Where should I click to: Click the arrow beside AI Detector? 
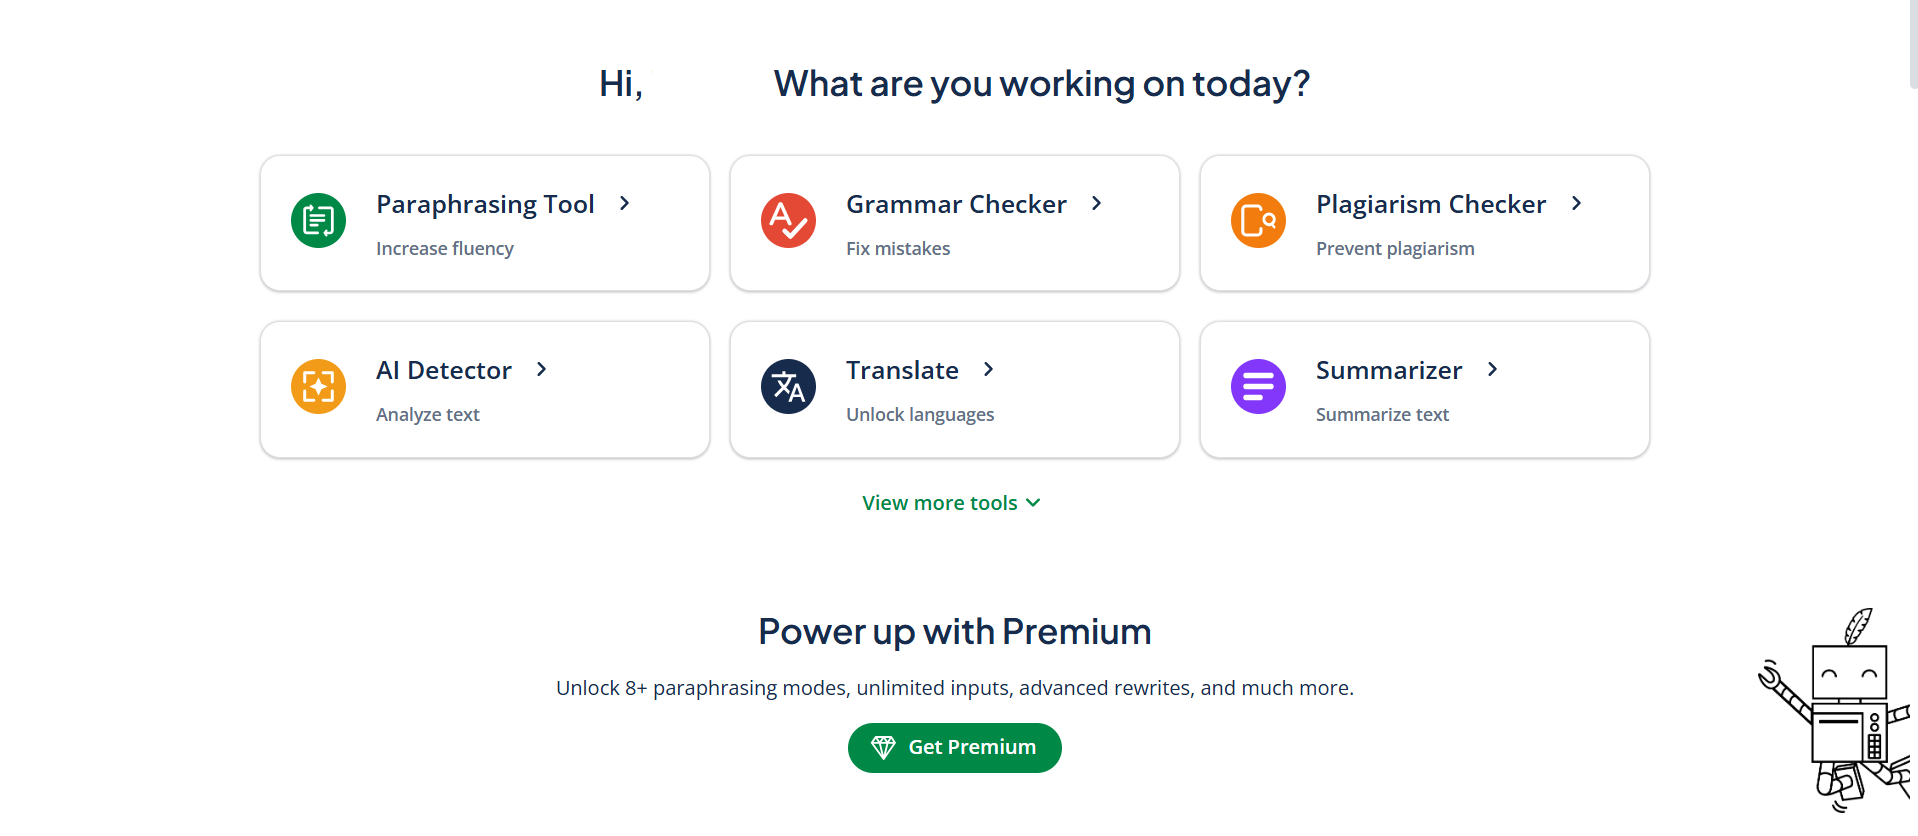tap(542, 369)
